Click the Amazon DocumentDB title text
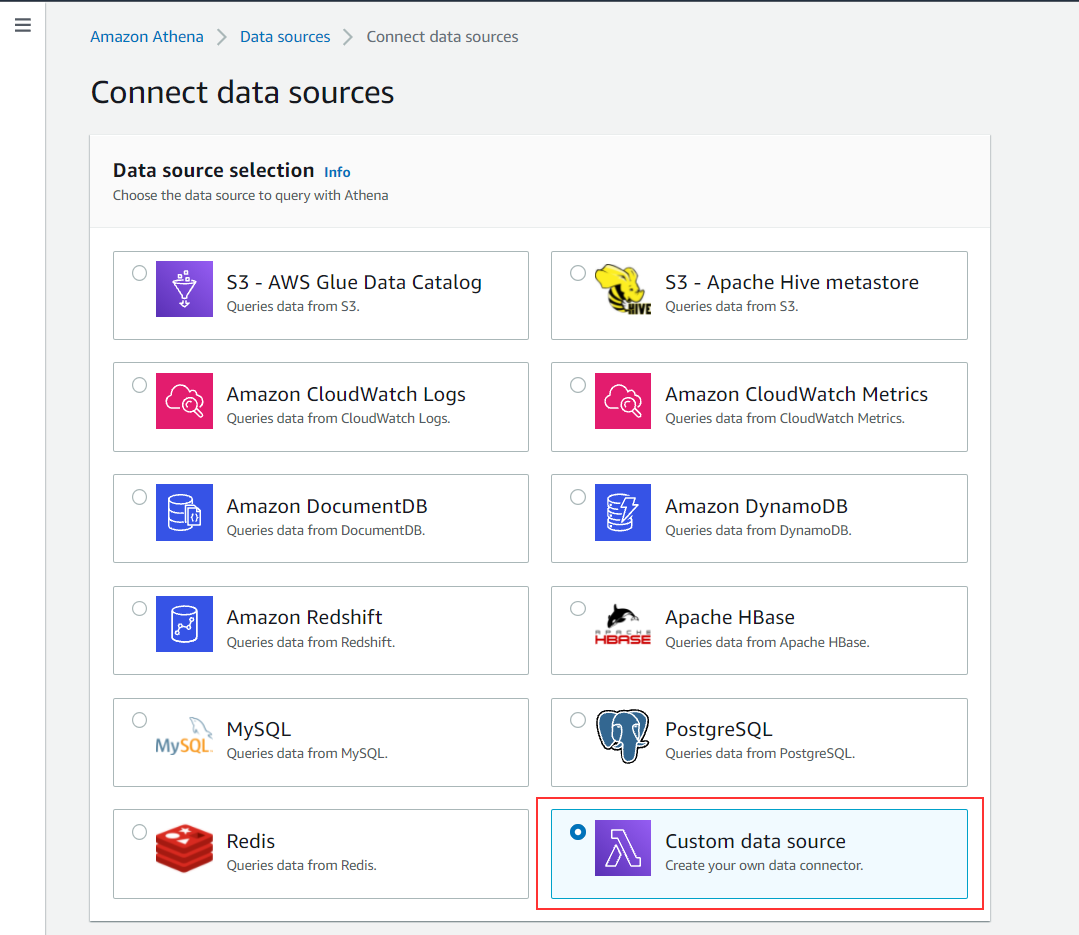Image resolution: width=1079 pixels, height=935 pixels. 327,506
